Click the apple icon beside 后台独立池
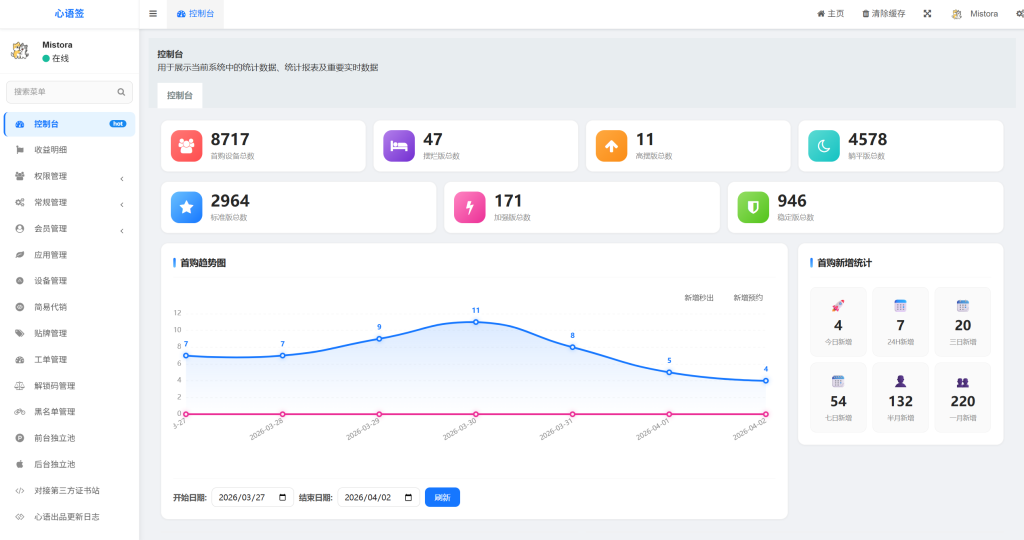This screenshot has width=1024, height=540. point(20,464)
